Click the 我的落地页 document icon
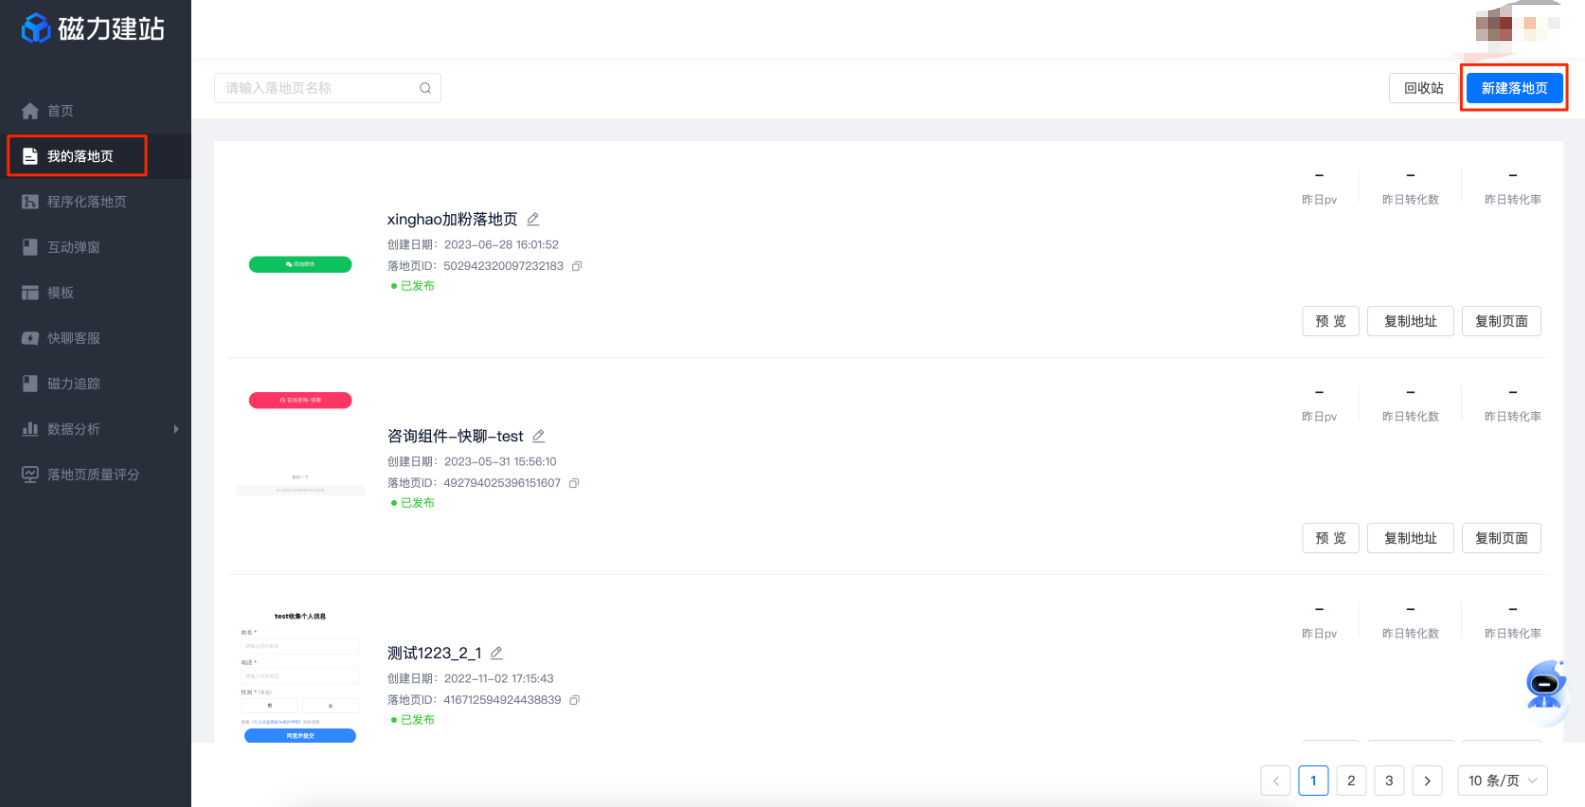Image resolution: width=1585 pixels, height=807 pixels. 30,156
